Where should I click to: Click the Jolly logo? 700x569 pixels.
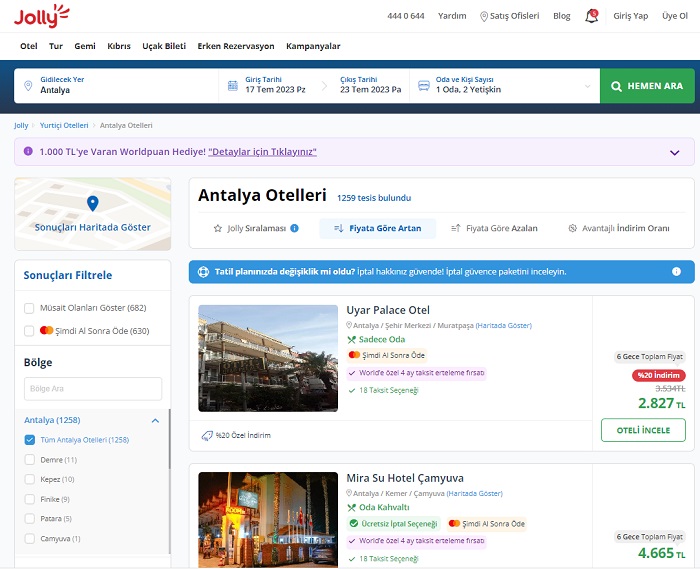pyautogui.click(x=42, y=17)
